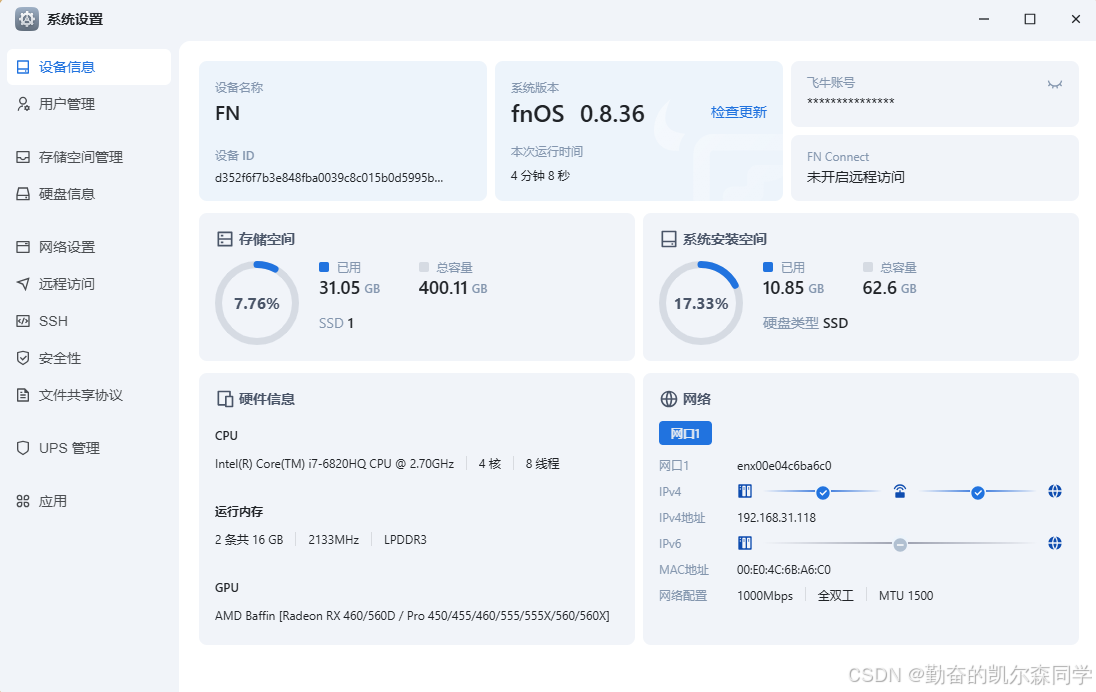This screenshot has width=1096, height=692.
Task: Click the MTU 1500 value
Action: pyautogui.click(x=906, y=596)
